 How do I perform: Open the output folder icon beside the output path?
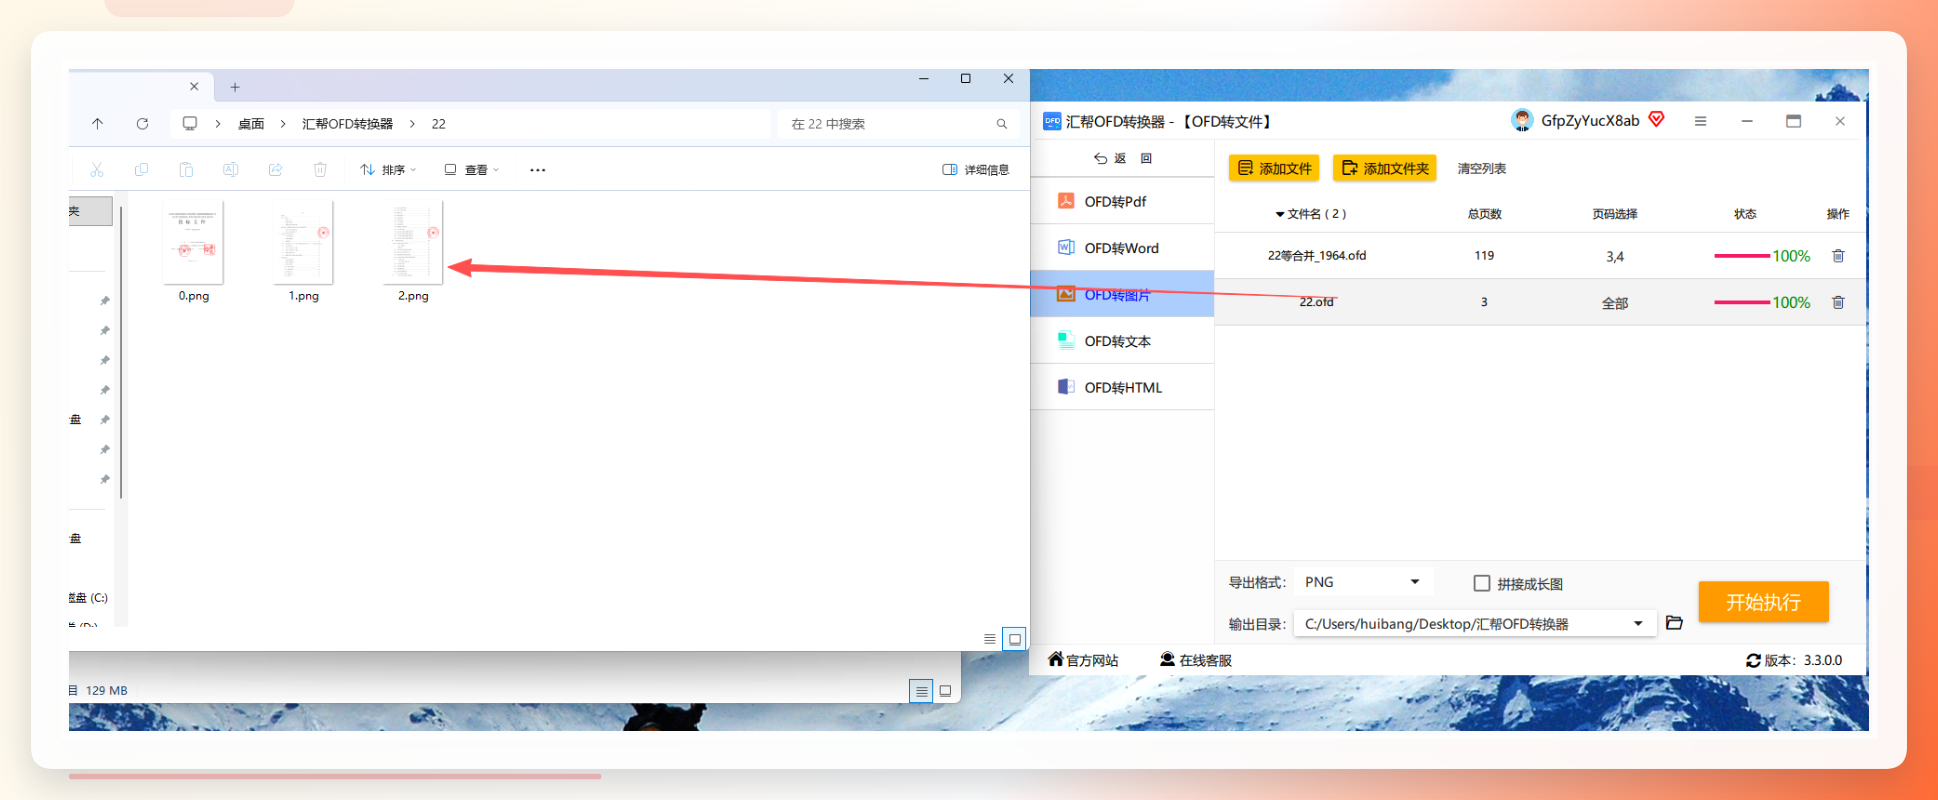click(x=1674, y=623)
